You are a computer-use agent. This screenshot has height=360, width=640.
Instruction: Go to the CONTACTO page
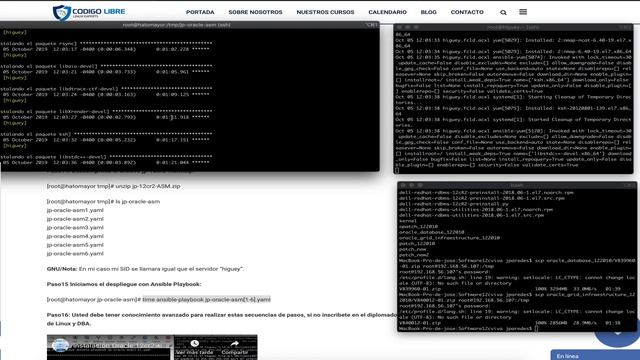(467, 12)
